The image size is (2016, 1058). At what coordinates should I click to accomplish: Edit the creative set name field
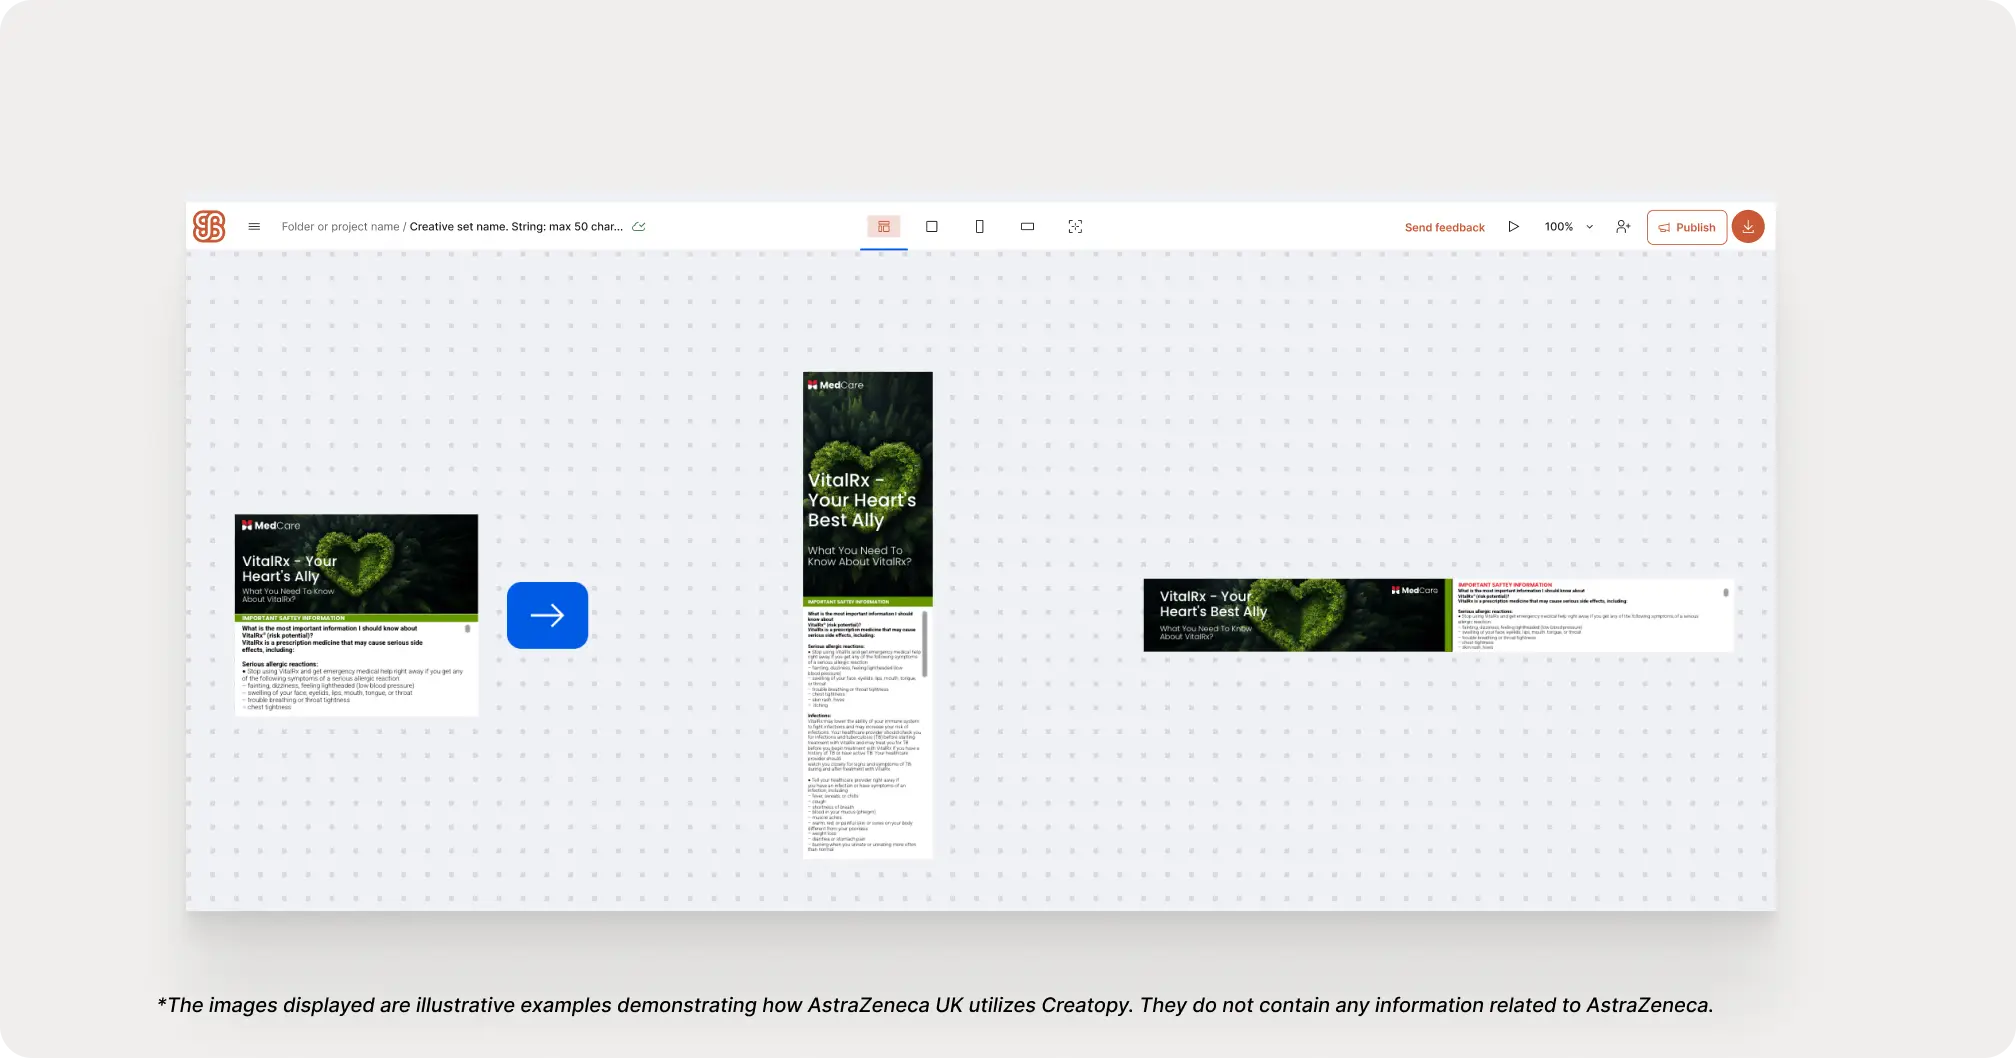click(516, 227)
